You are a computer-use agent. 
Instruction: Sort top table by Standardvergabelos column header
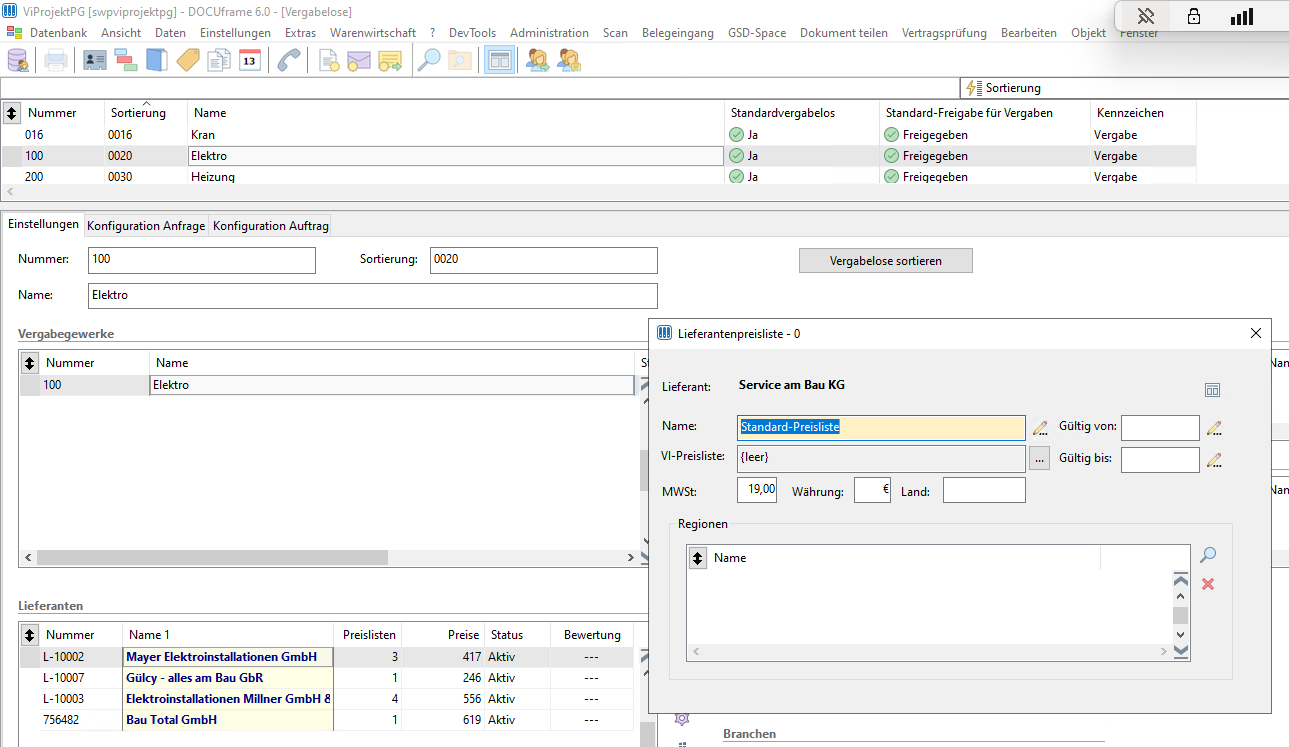(802, 113)
